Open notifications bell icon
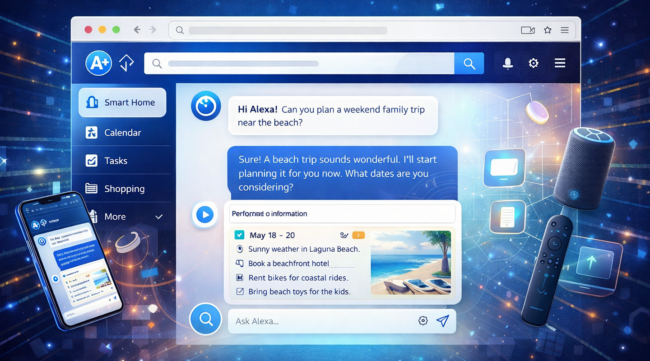650x361 pixels. point(507,63)
